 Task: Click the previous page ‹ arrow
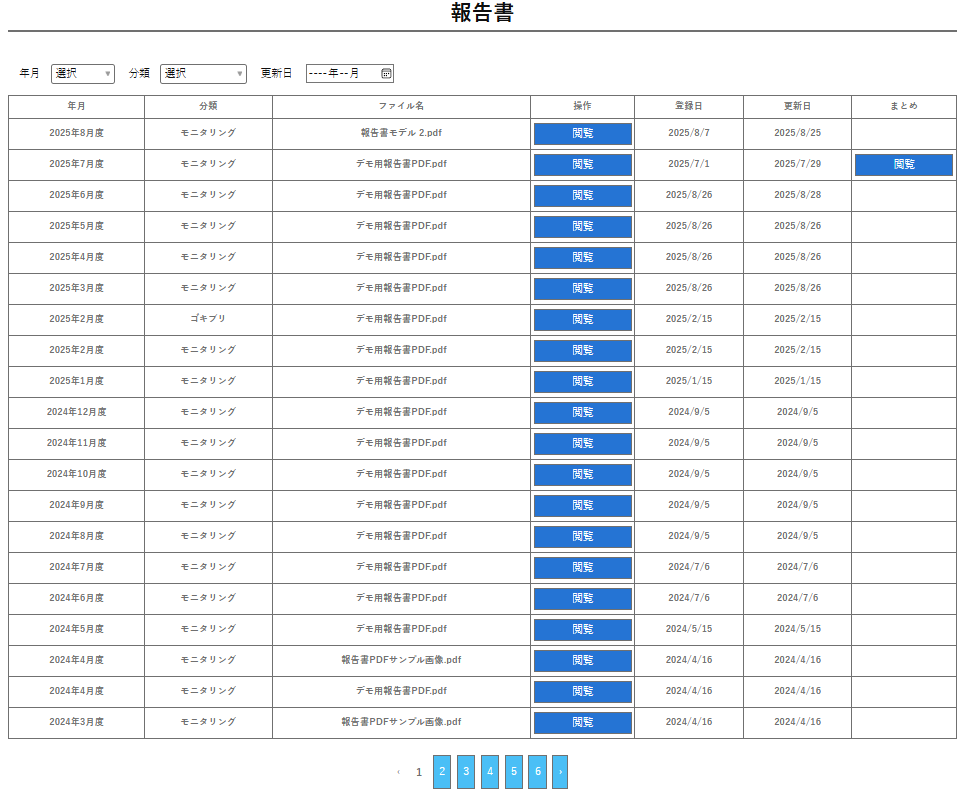coord(398,772)
